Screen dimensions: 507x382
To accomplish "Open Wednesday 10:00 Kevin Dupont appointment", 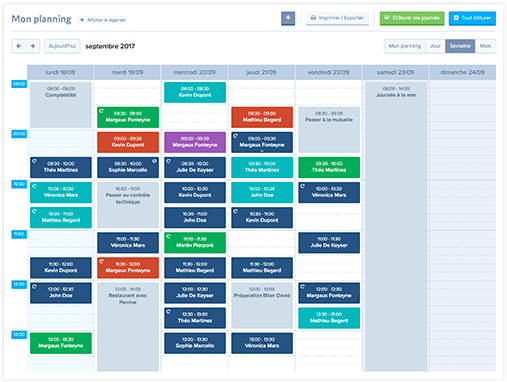I will point(195,192).
